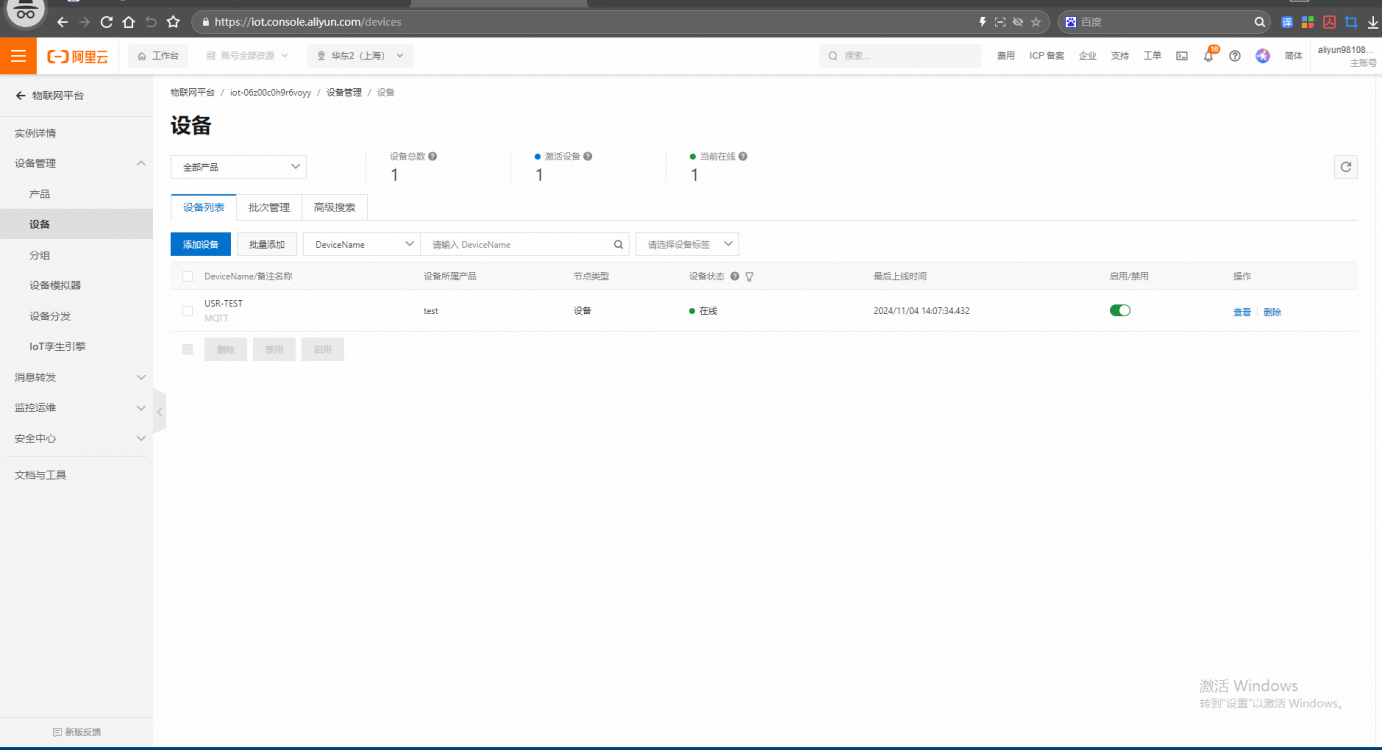Click the device status filter funnel
This screenshot has width=1382, height=750.
tap(749, 277)
